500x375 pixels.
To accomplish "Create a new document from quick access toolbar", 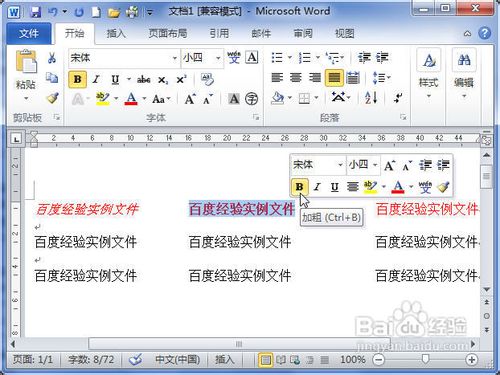I will 96,12.
